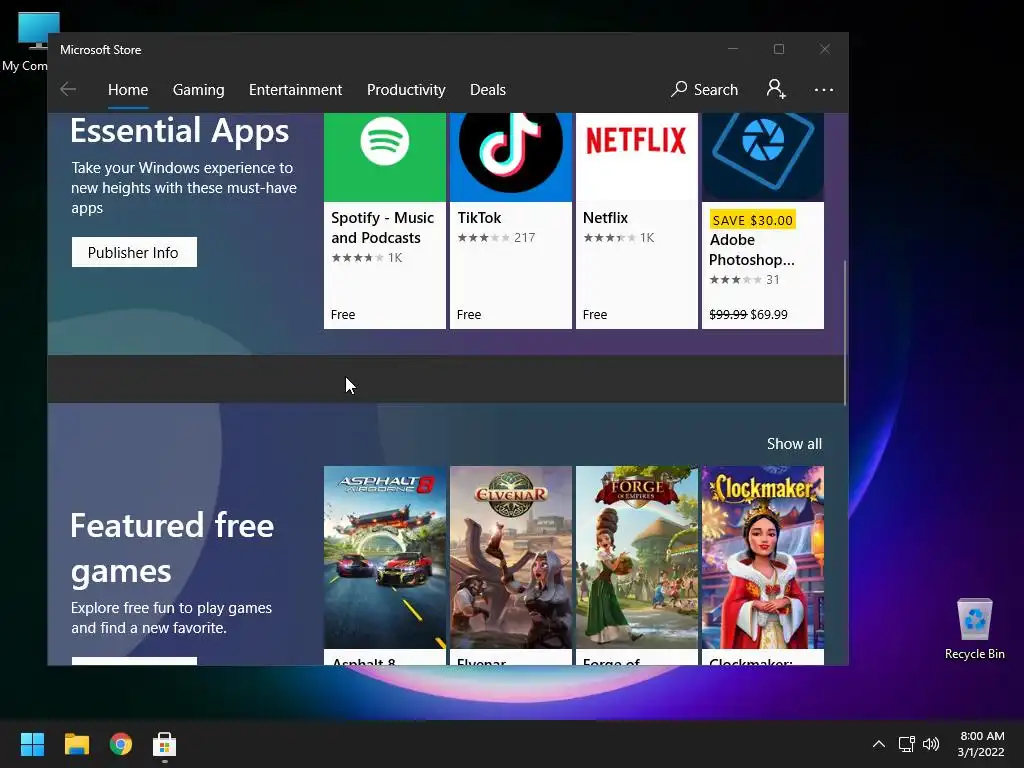Switch to the Entertainment tab
1024x768 pixels.
point(295,89)
